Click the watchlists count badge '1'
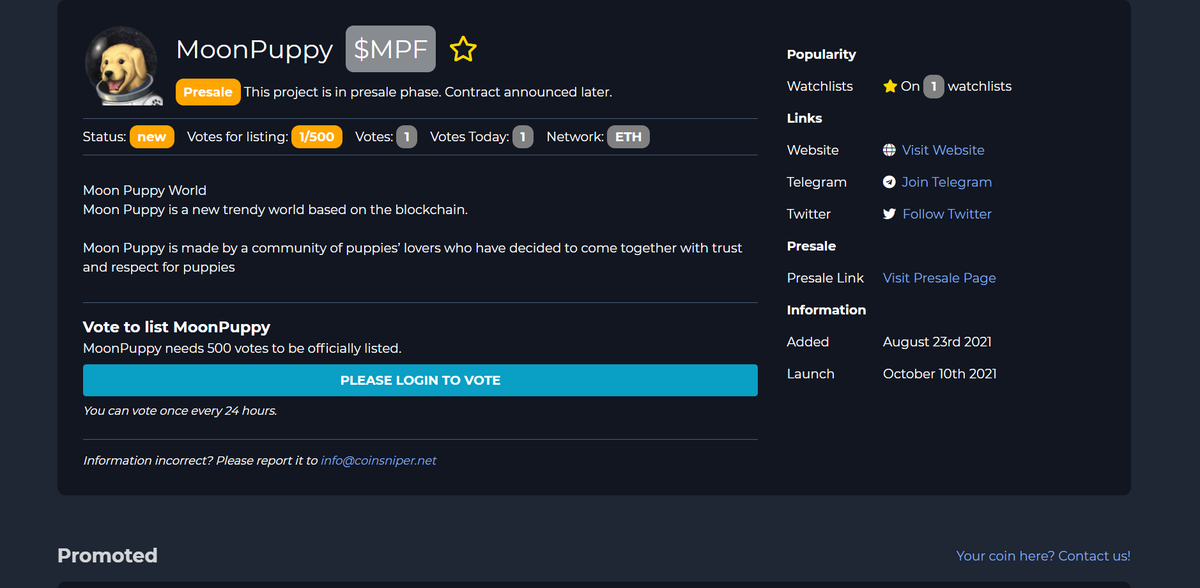Screen dimensions: 1200x588 tap(934, 86)
